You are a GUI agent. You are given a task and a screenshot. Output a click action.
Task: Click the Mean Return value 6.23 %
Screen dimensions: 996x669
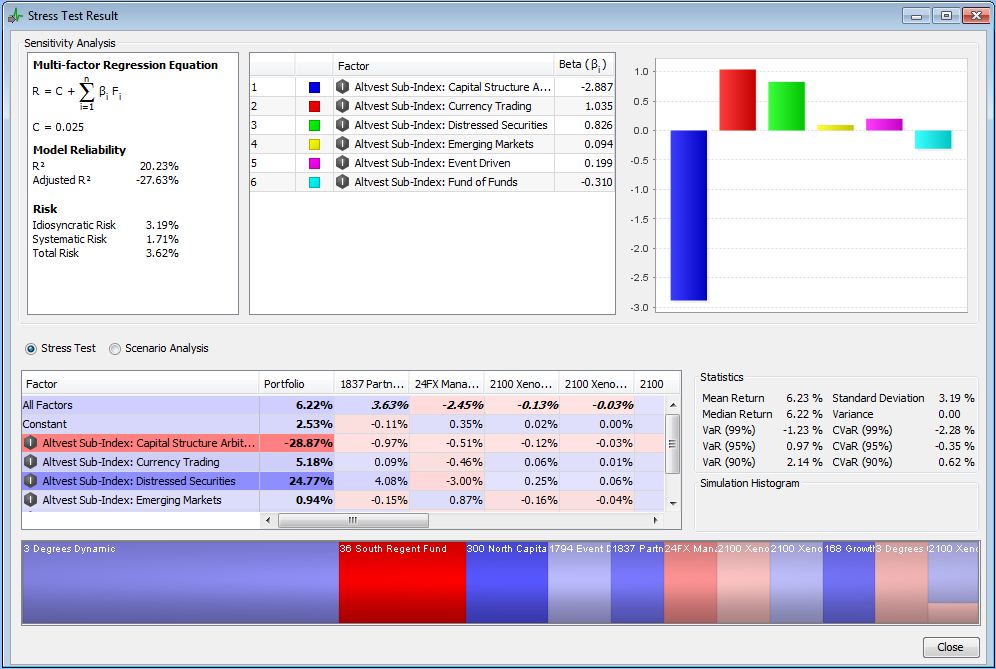point(804,398)
